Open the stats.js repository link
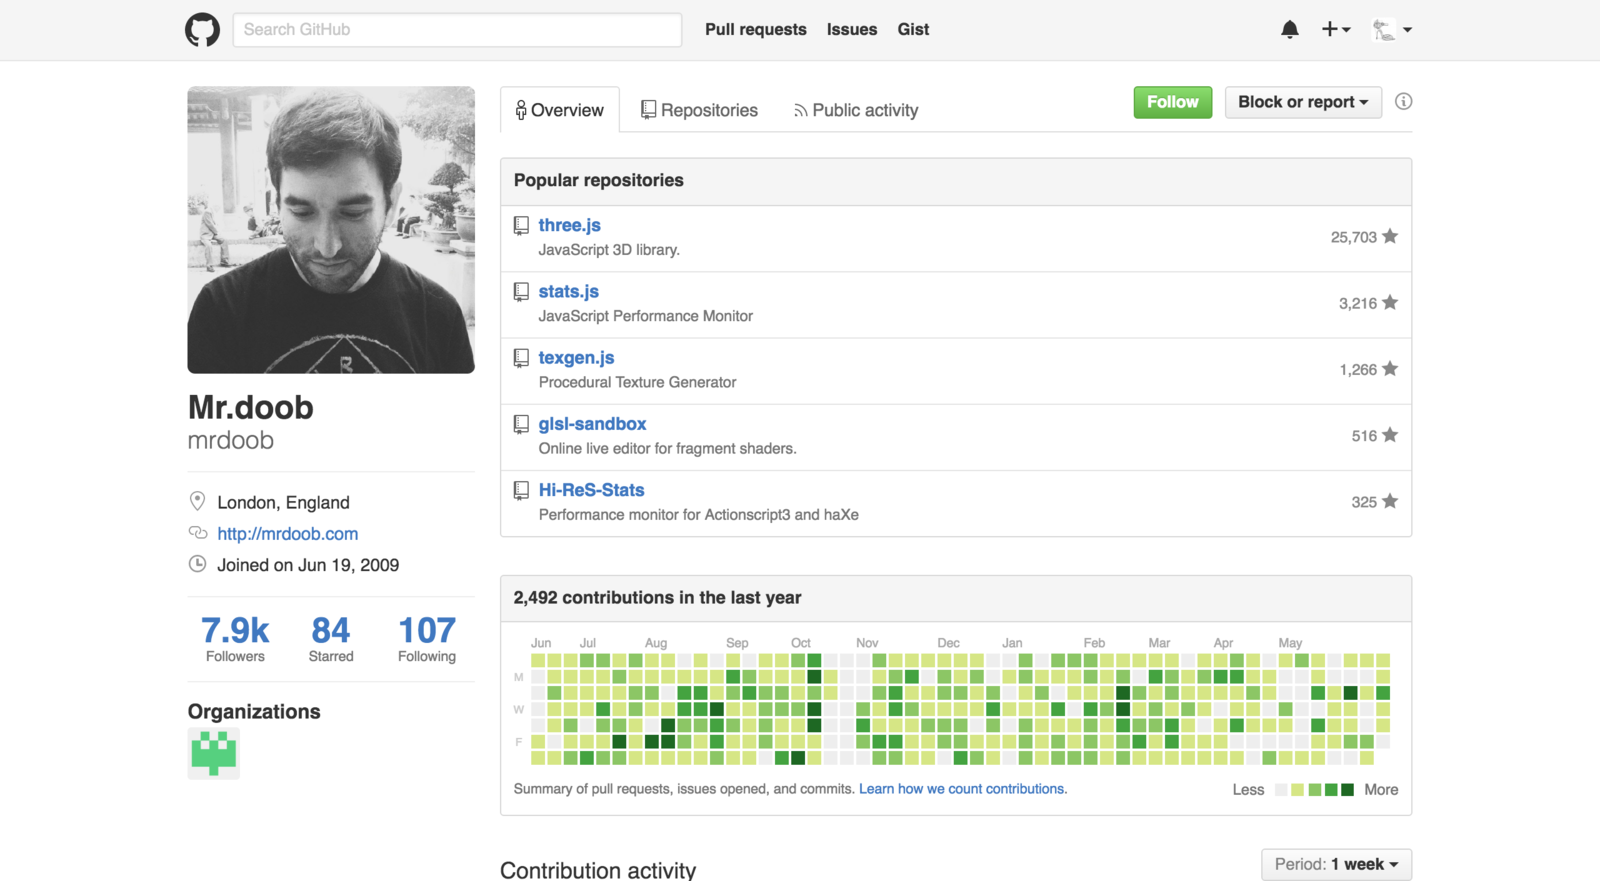This screenshot has width=1600, height=881. point(569,291)
